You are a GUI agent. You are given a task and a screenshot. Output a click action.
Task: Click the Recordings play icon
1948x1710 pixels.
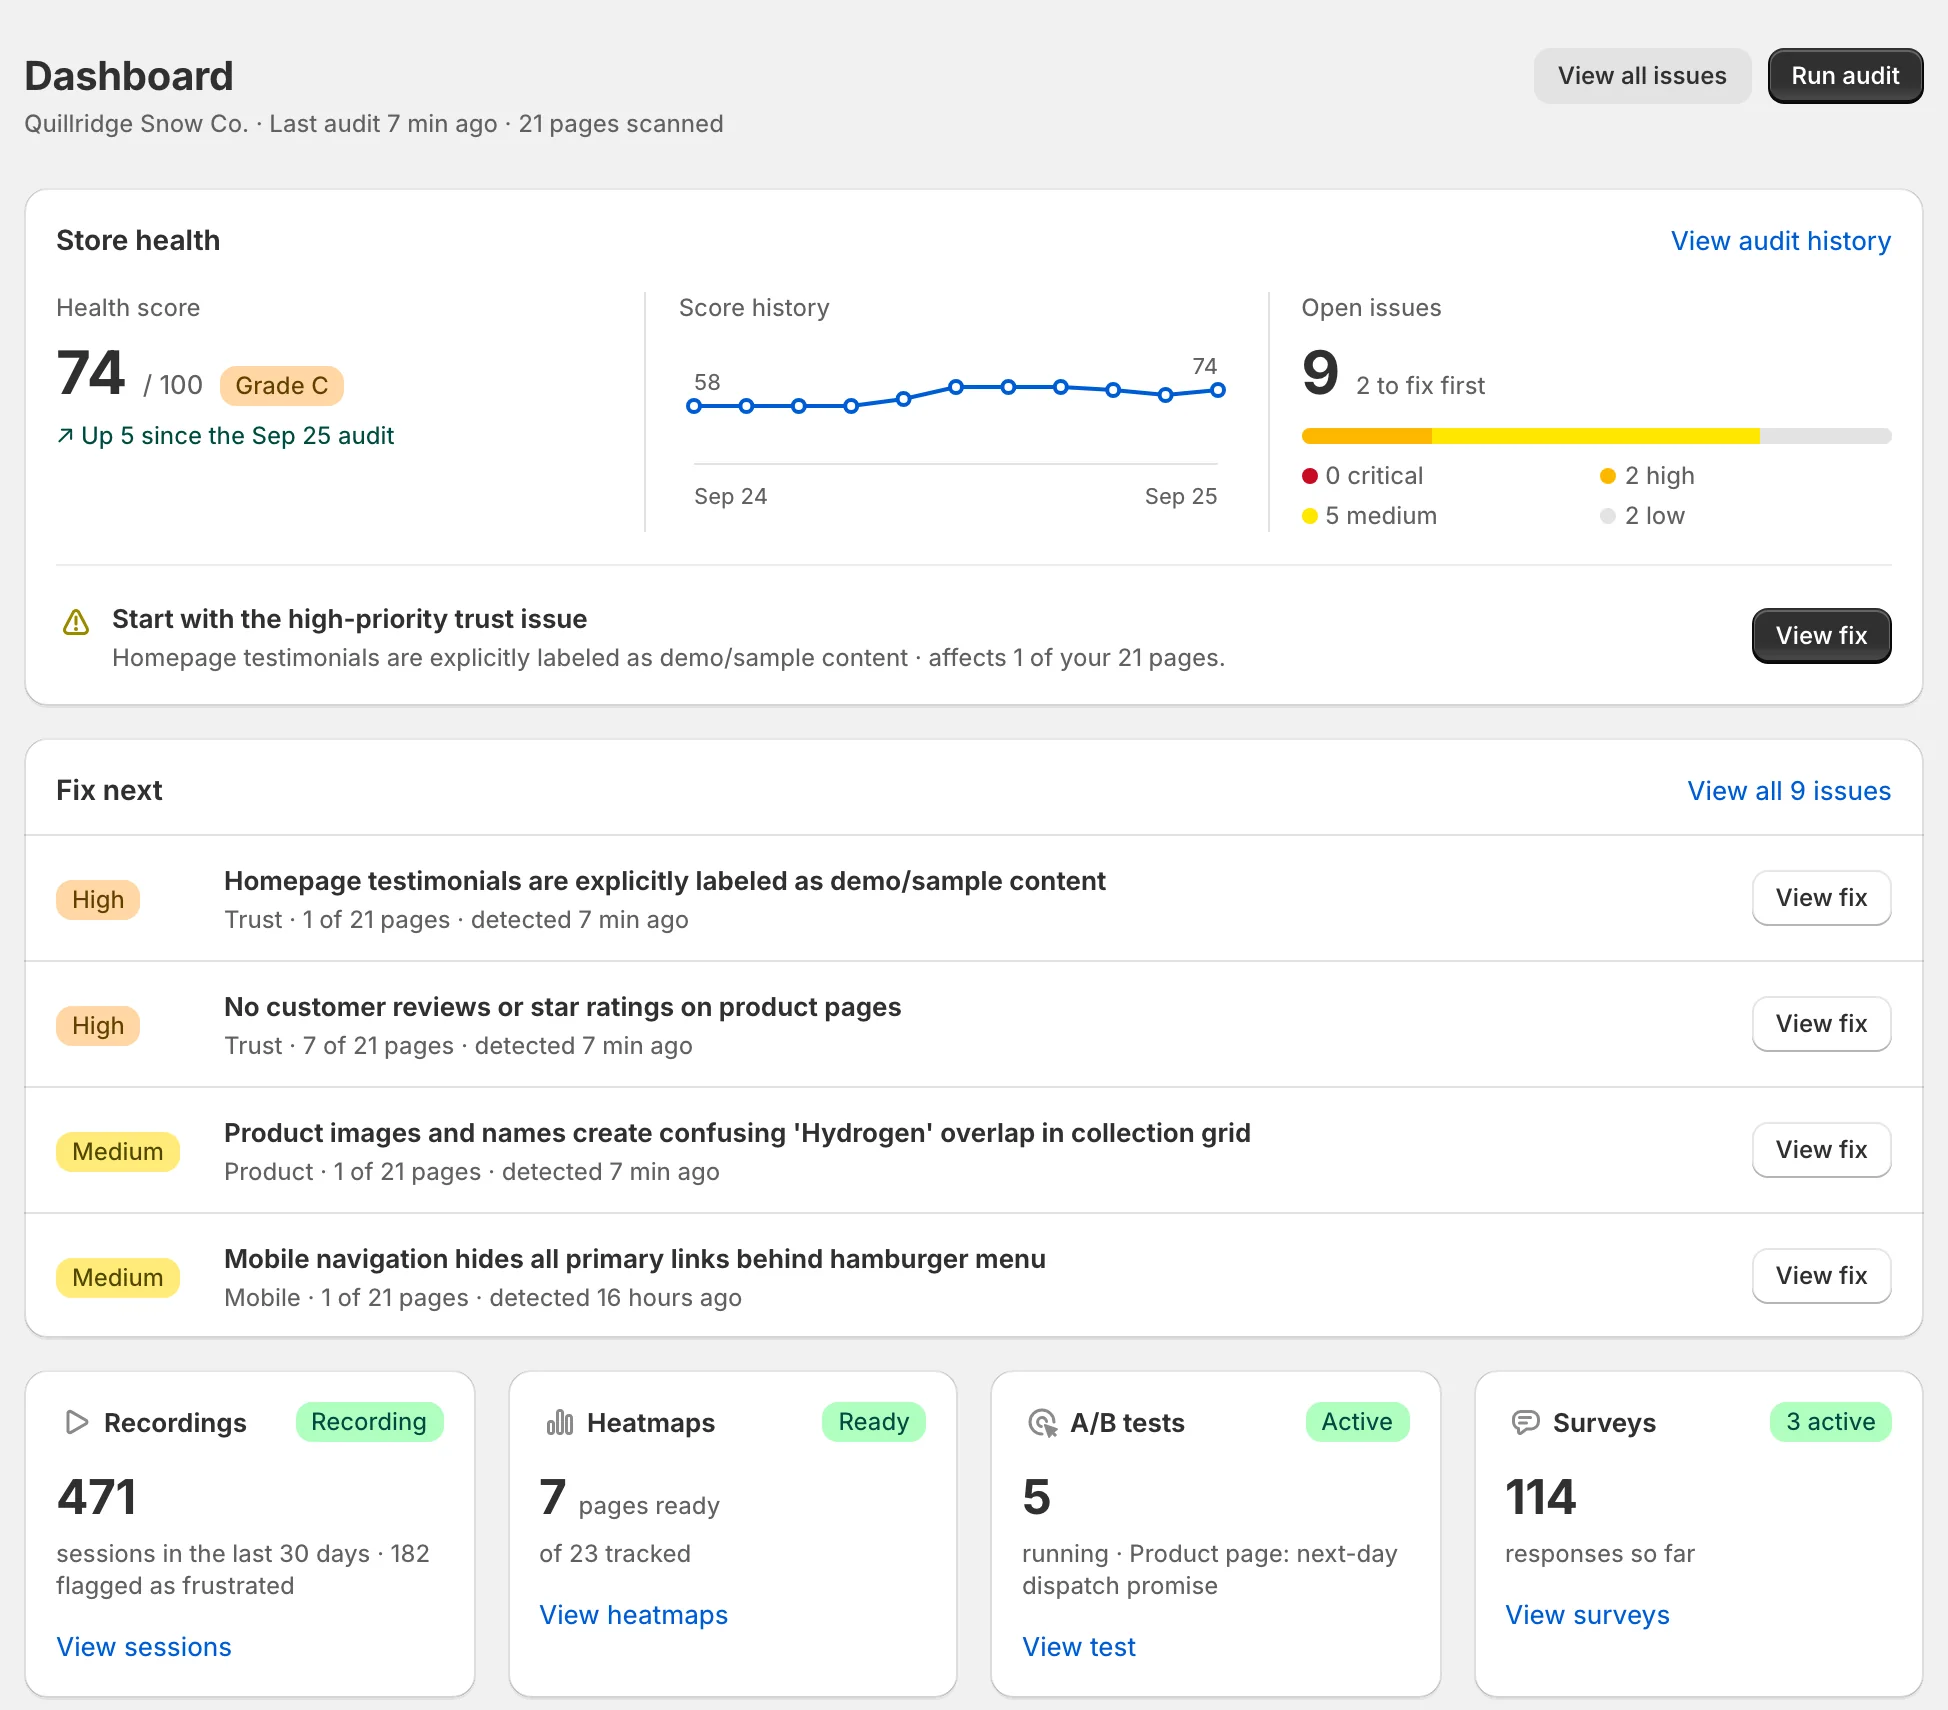pyautogui.click(x=76, y=1422)
